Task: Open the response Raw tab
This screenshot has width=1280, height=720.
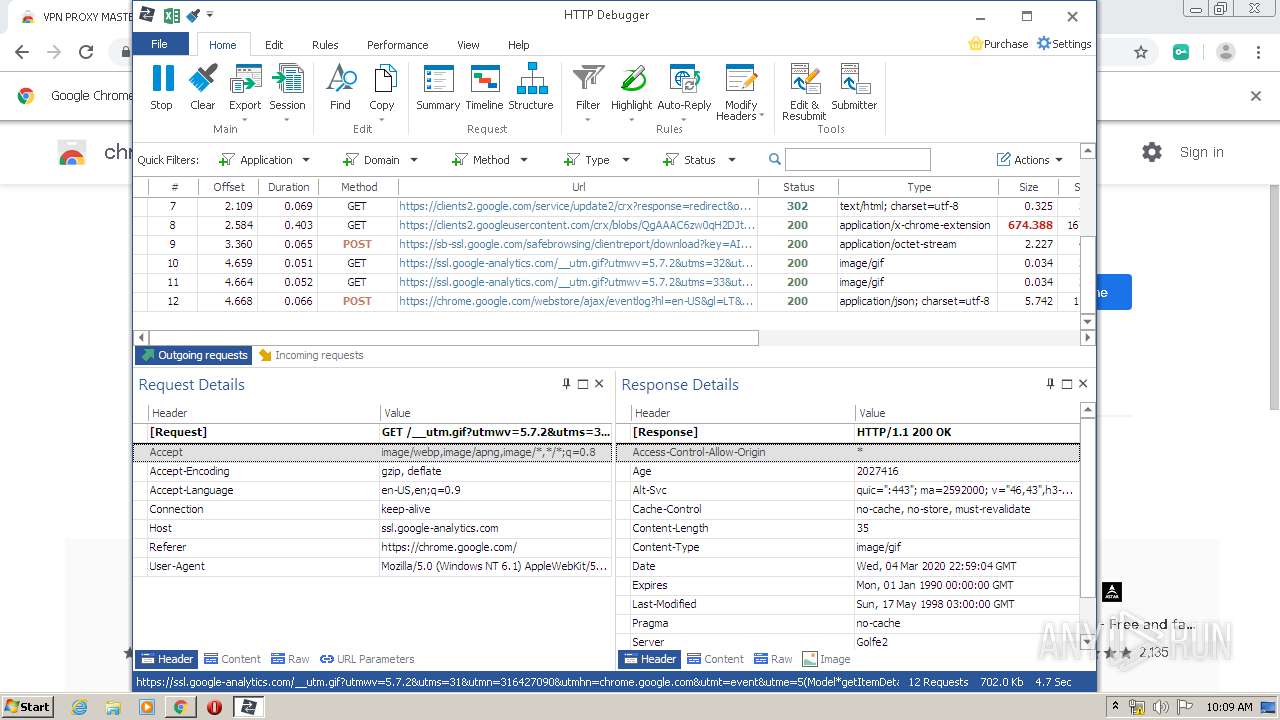Action: [772, 659]
